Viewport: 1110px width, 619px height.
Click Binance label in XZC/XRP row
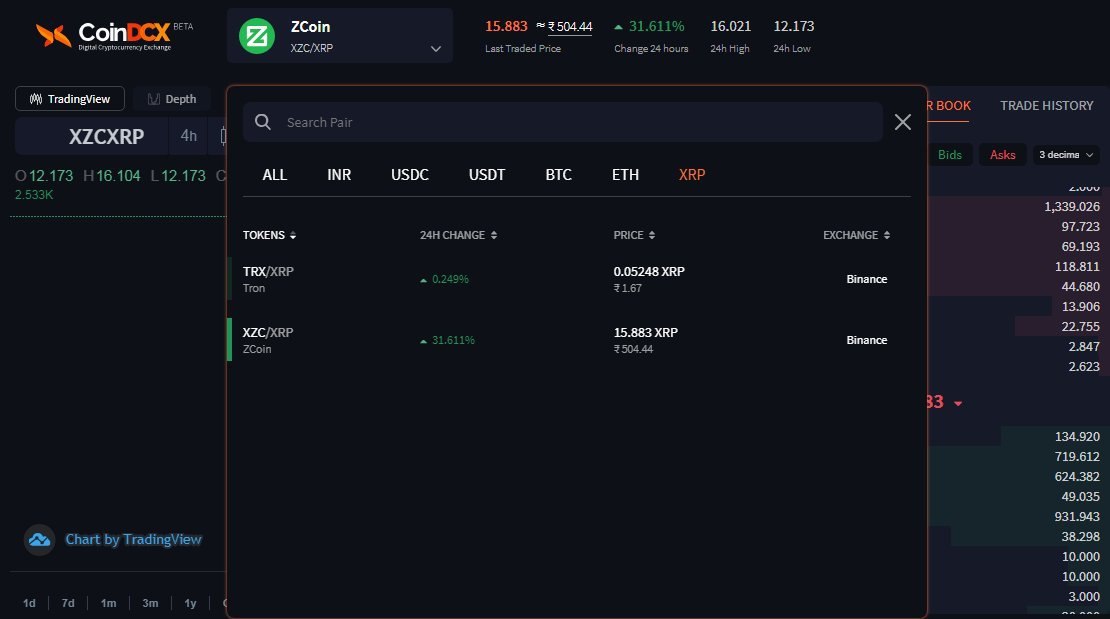coord(866,340)
